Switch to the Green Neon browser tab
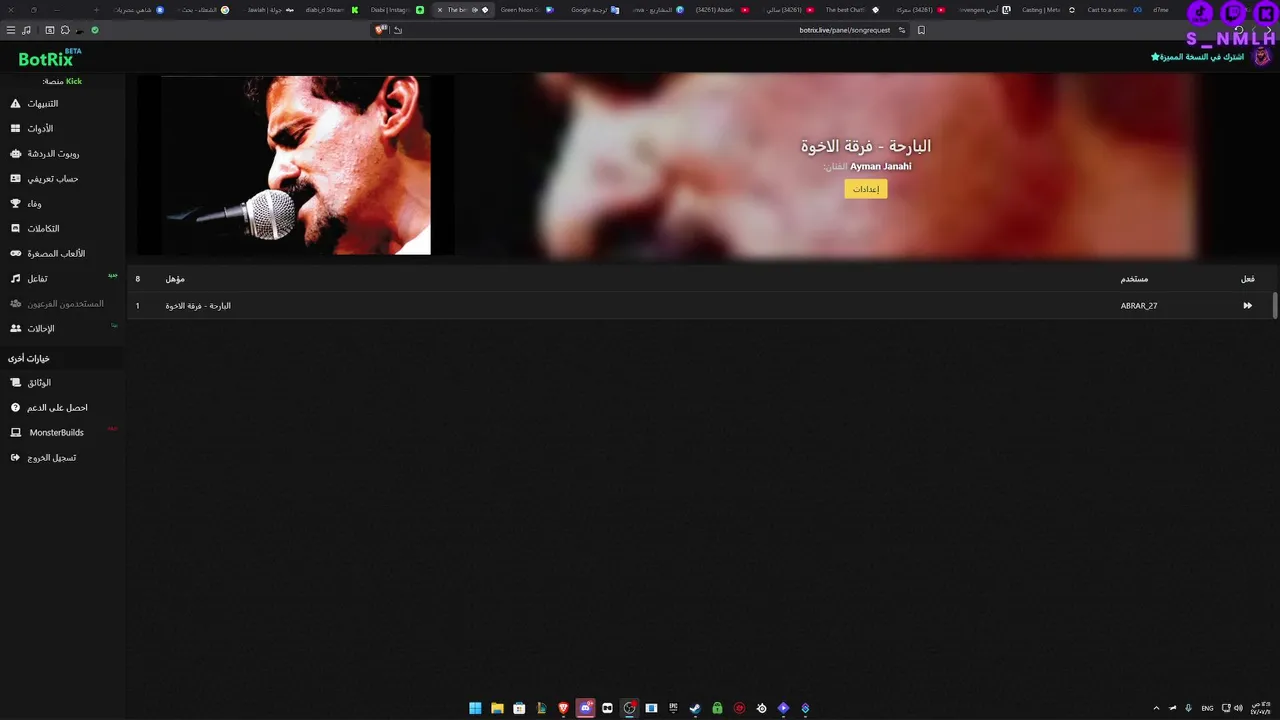Viewport: 1280px width, 720px height. point(527,10)
